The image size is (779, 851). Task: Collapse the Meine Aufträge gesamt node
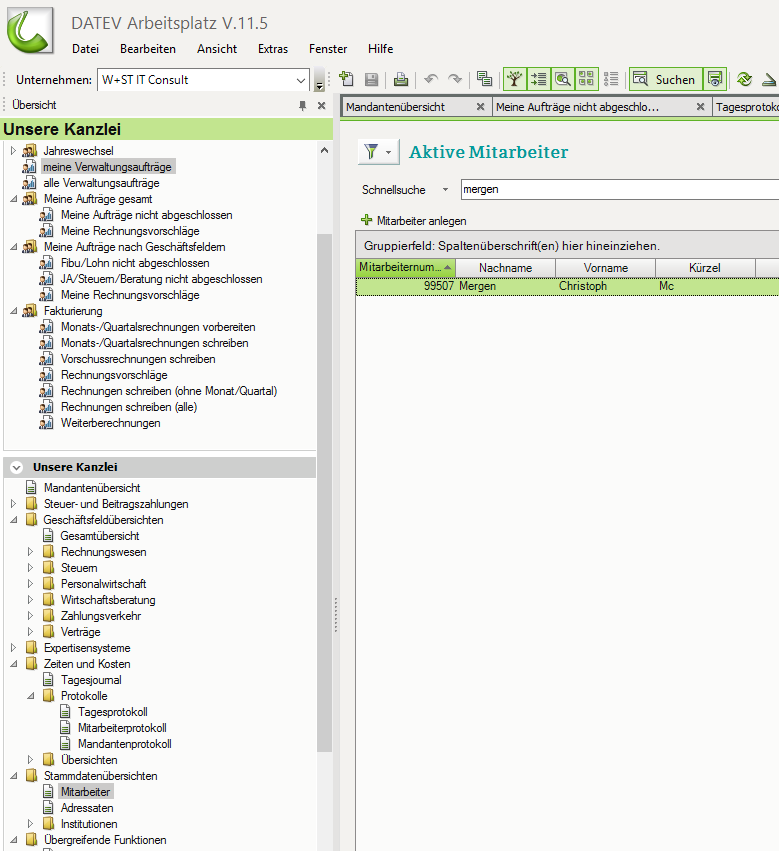point(14,199)
